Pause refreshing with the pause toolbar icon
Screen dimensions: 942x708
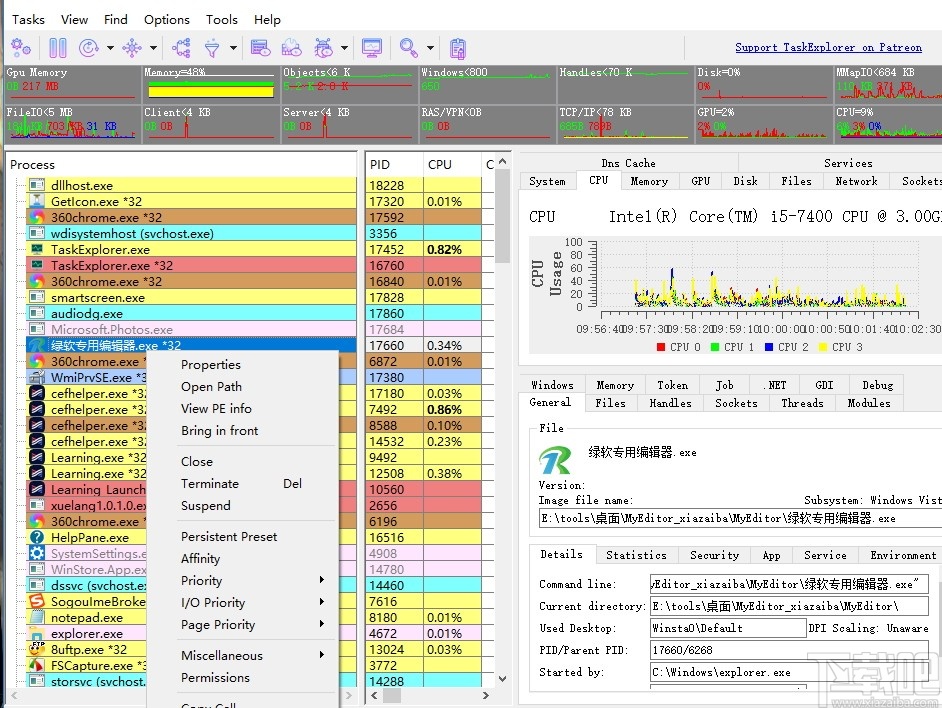click(x=57, y=47)
